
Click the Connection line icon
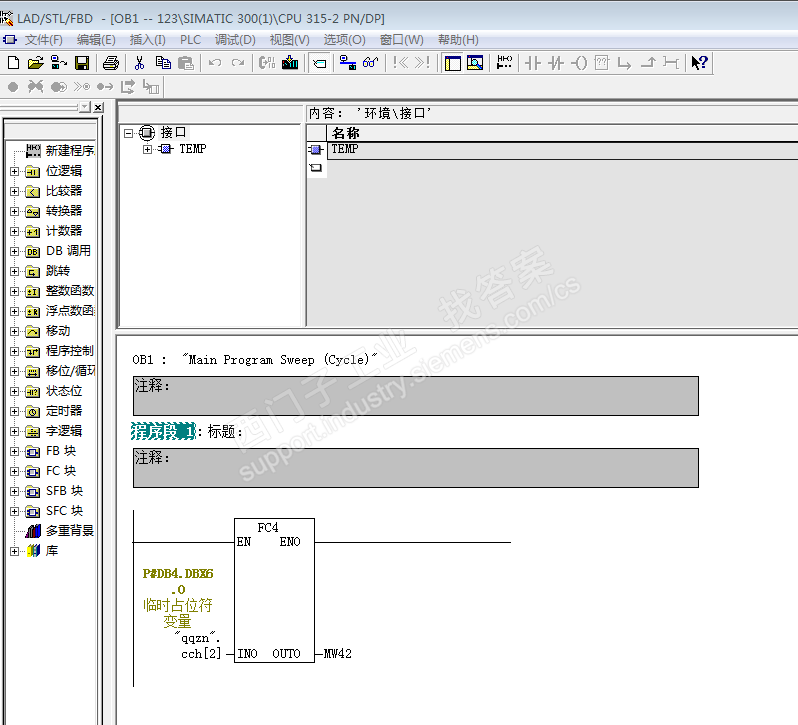671,63
